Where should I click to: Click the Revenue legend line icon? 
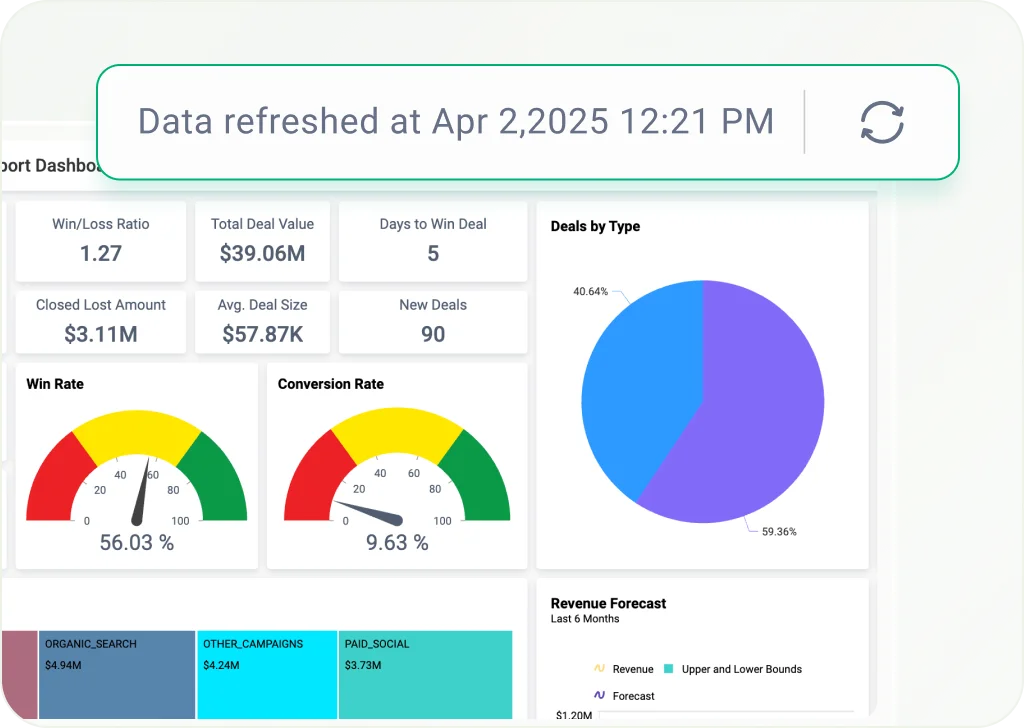coord(599,669)
